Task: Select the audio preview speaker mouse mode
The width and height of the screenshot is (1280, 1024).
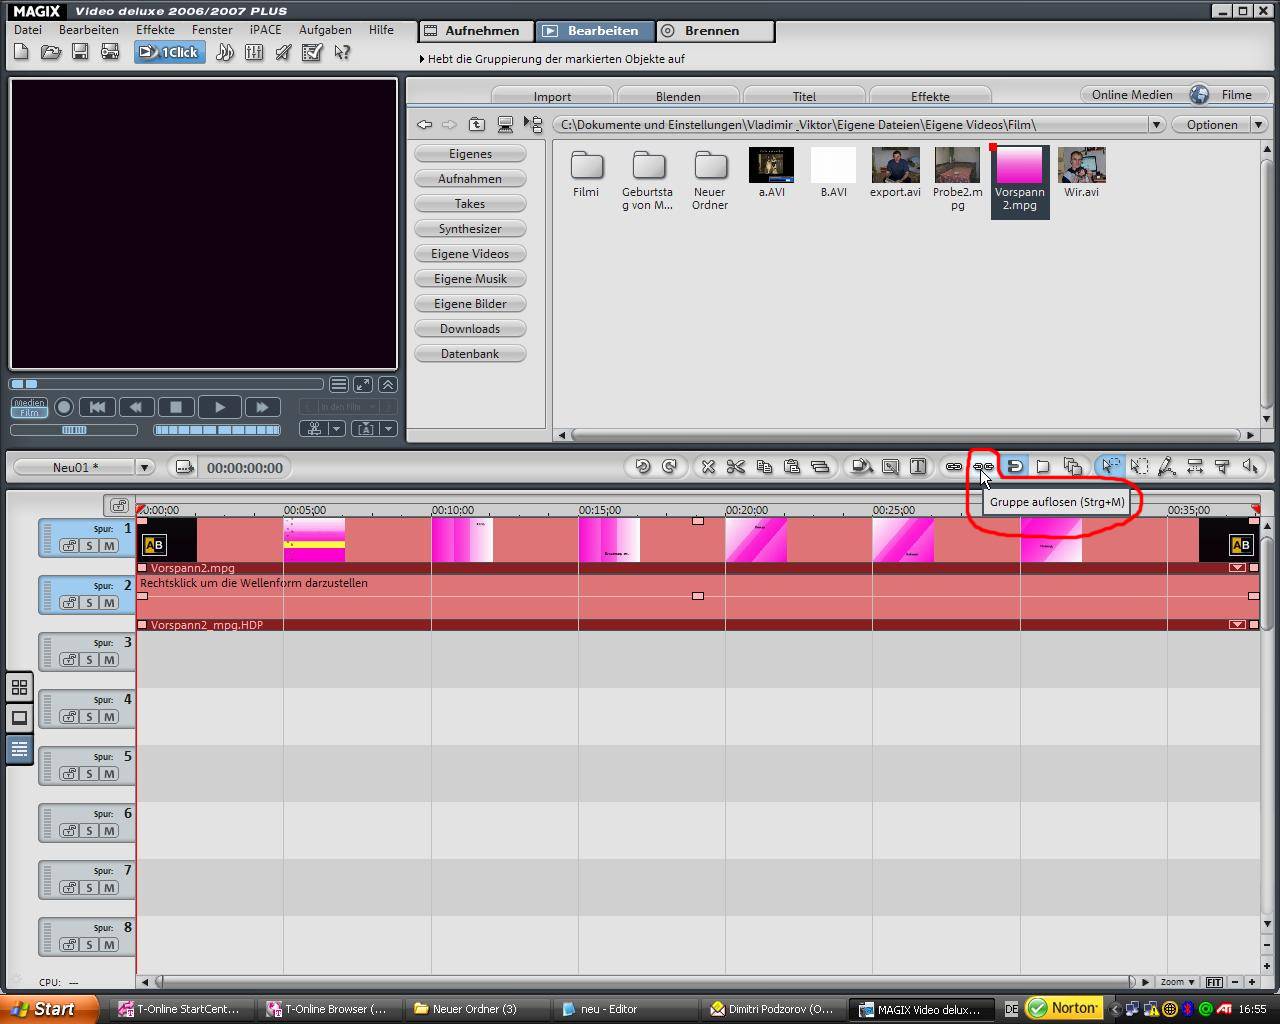Action: [x=1250, y=466]
